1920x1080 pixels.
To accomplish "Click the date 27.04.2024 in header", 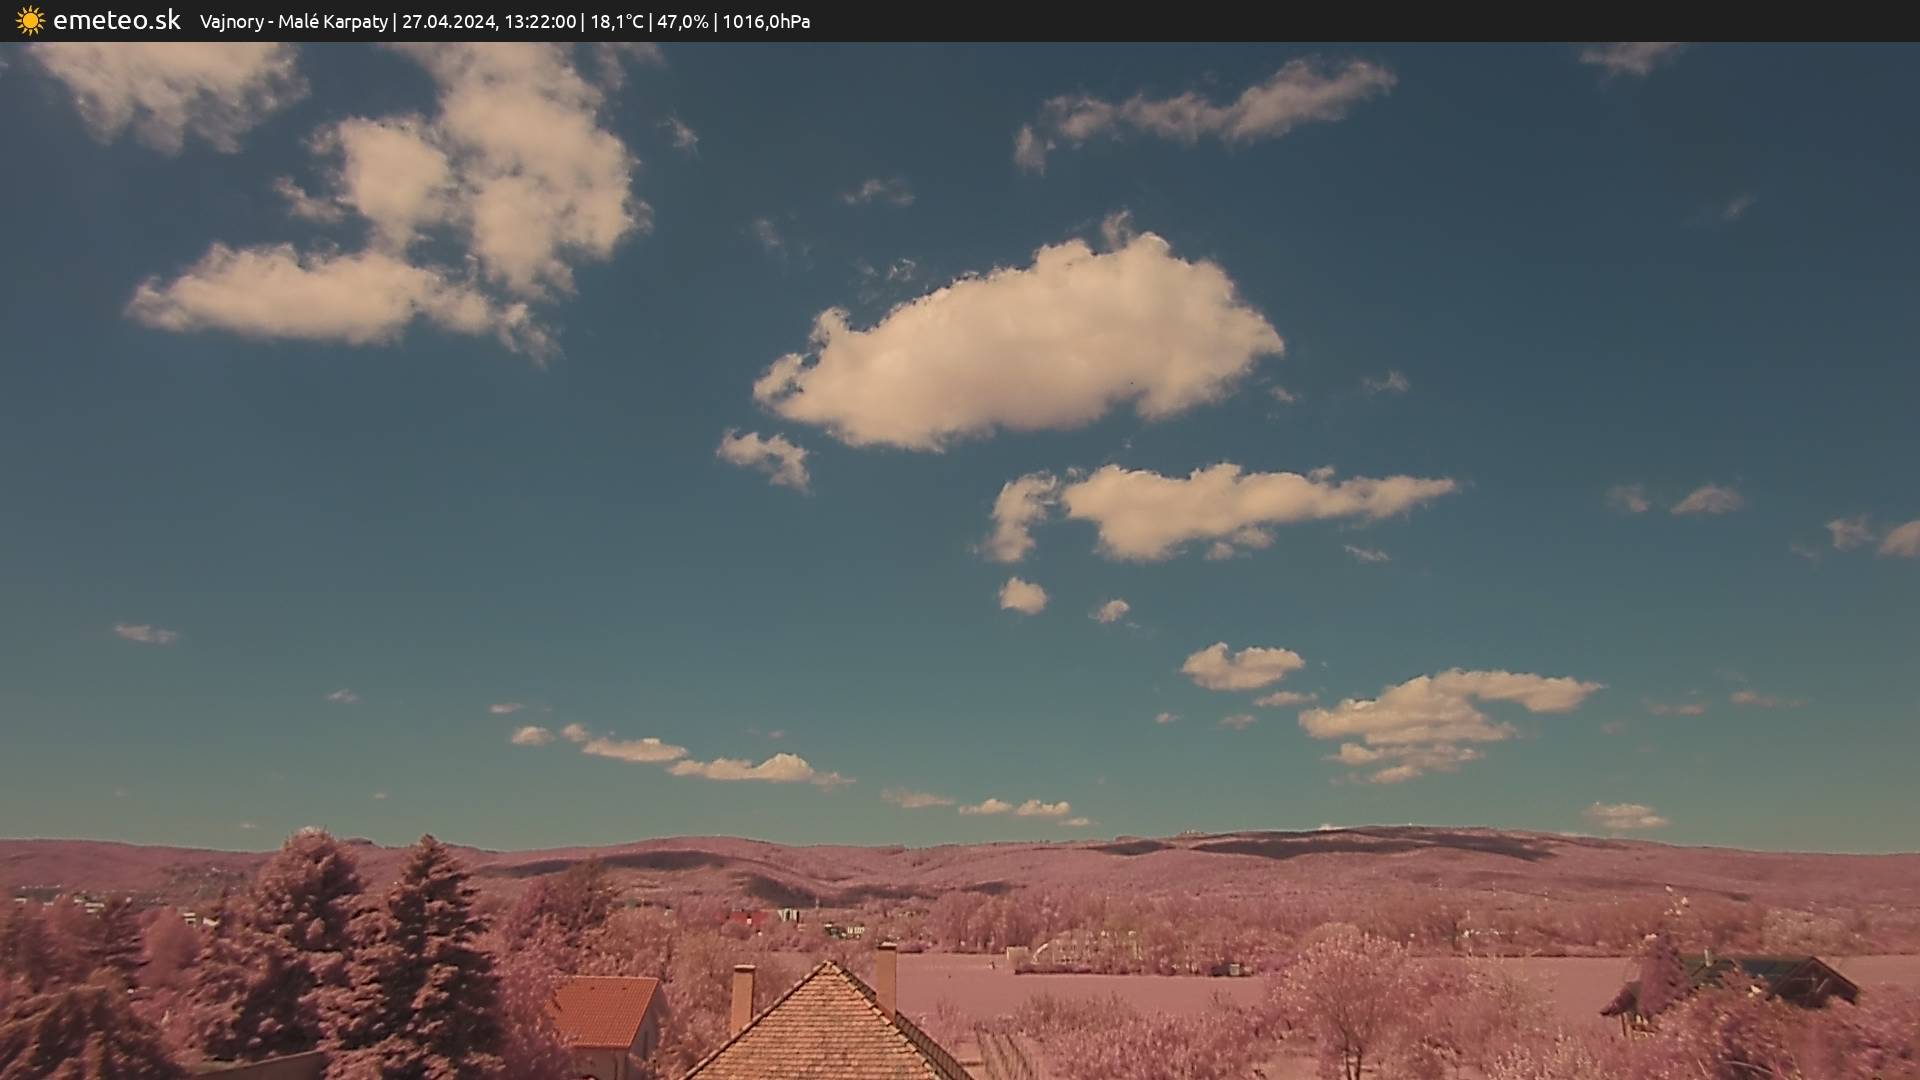I will (448, 22).
